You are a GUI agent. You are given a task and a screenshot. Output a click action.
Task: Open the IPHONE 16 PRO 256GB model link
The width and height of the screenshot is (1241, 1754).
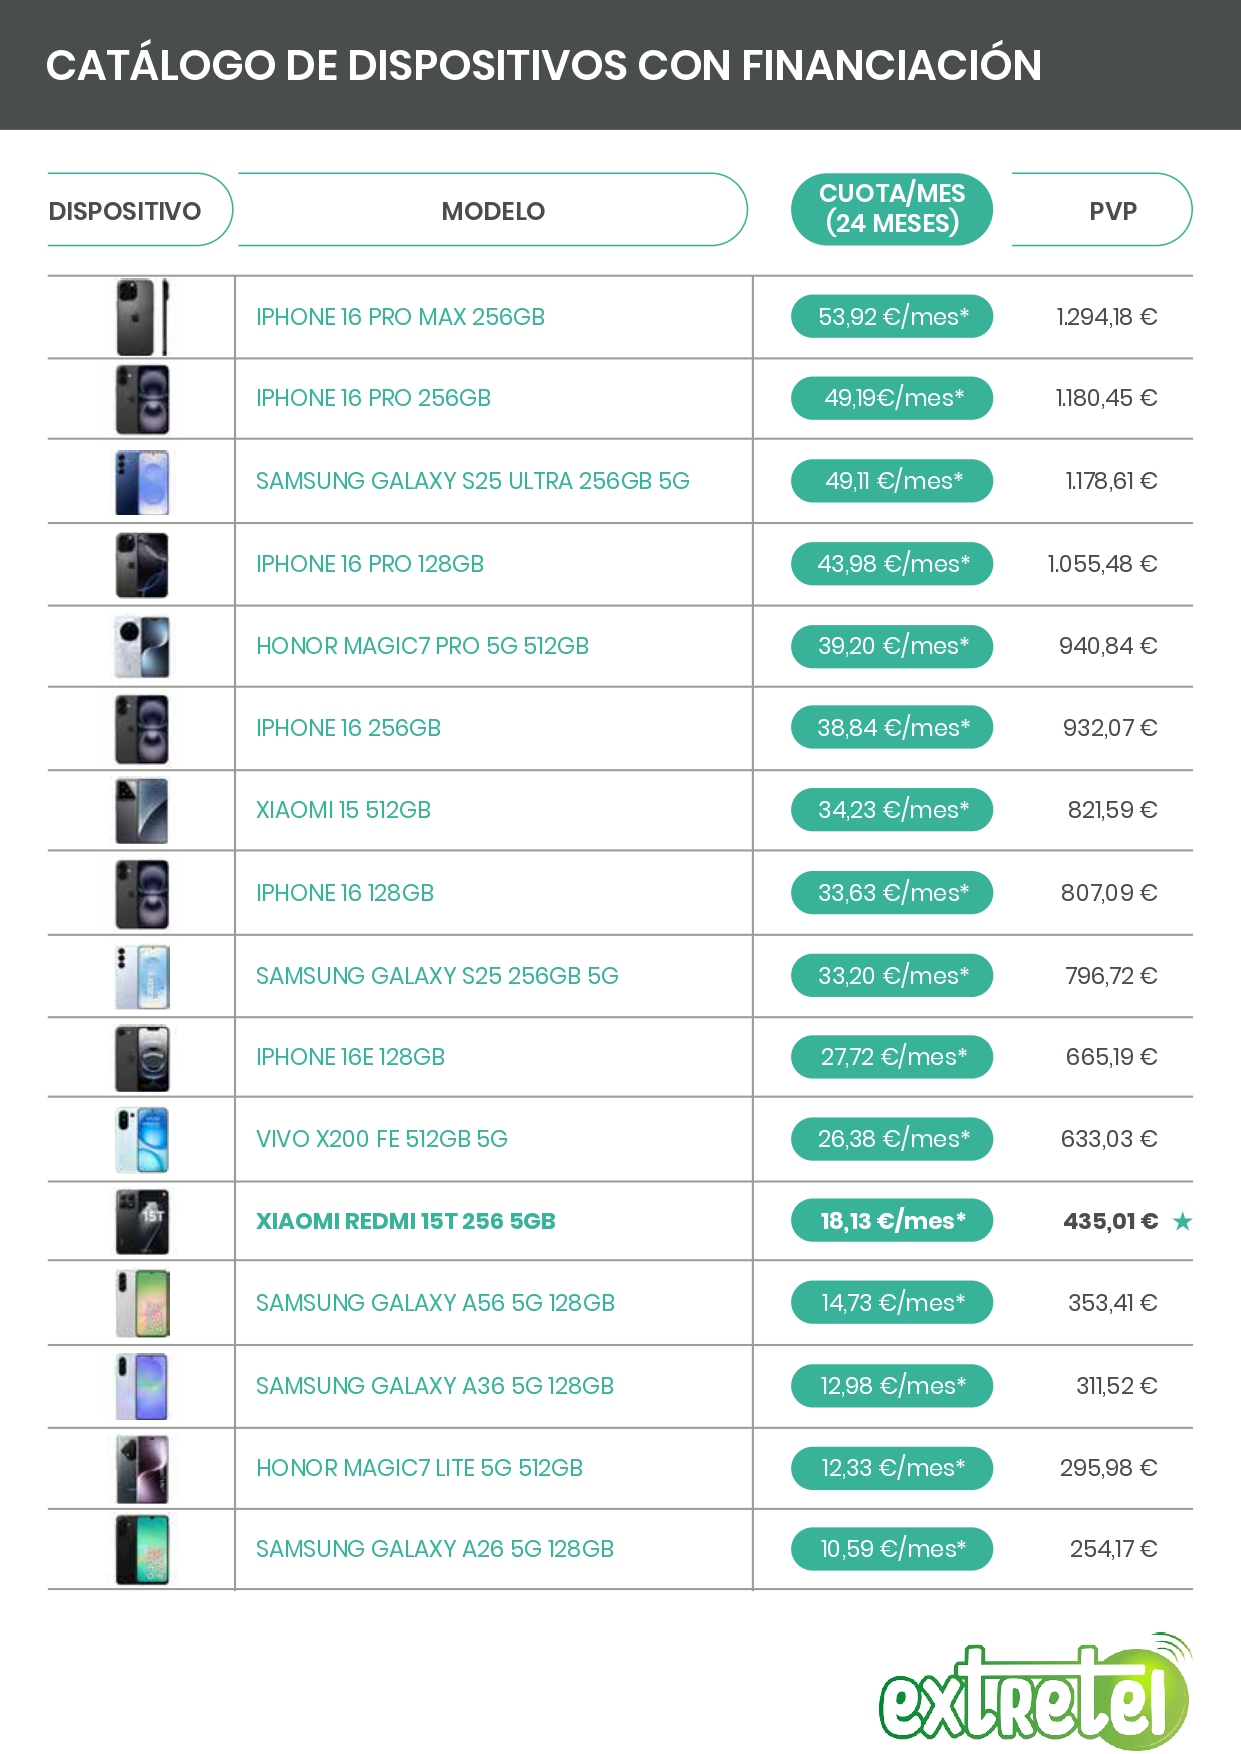point(373,398)
